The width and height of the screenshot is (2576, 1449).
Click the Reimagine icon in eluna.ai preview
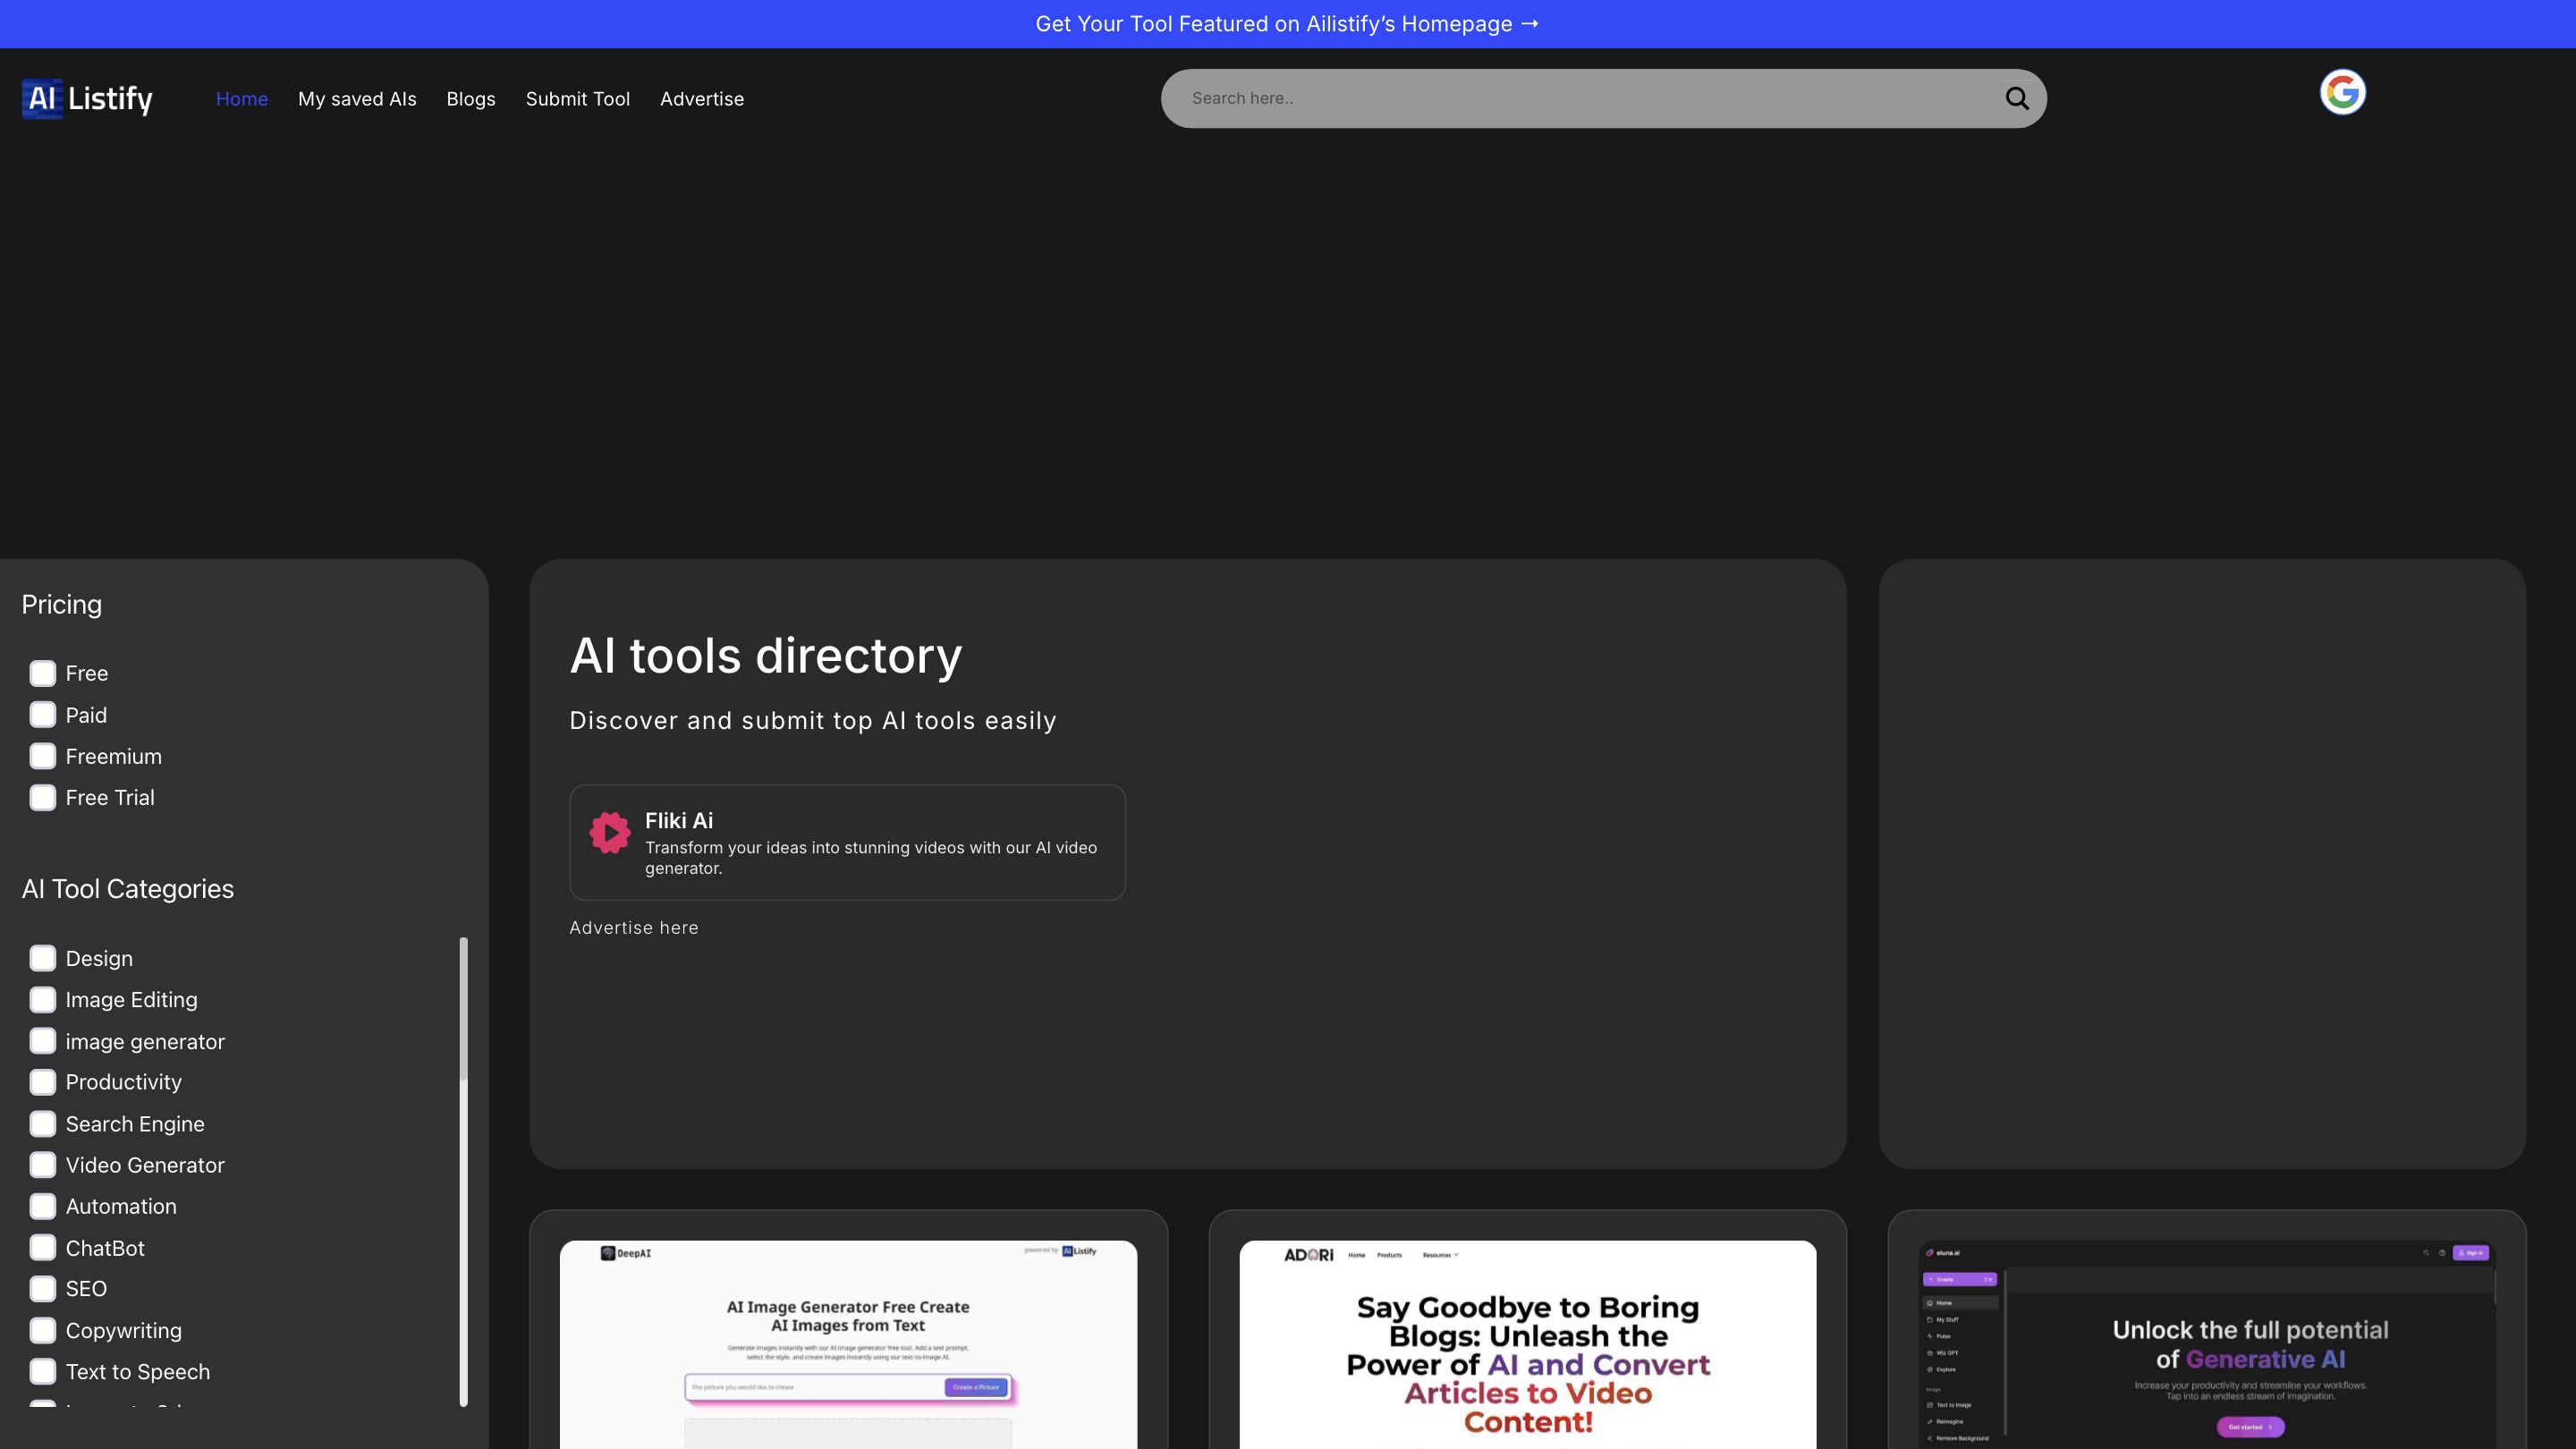pos(1930,1422)
